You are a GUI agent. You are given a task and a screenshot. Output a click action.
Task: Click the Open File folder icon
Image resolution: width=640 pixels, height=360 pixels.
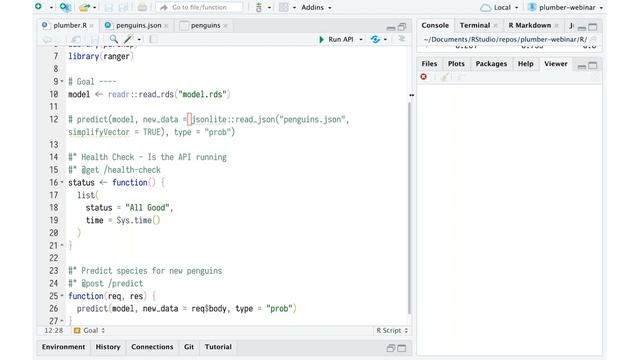point(84,7)
